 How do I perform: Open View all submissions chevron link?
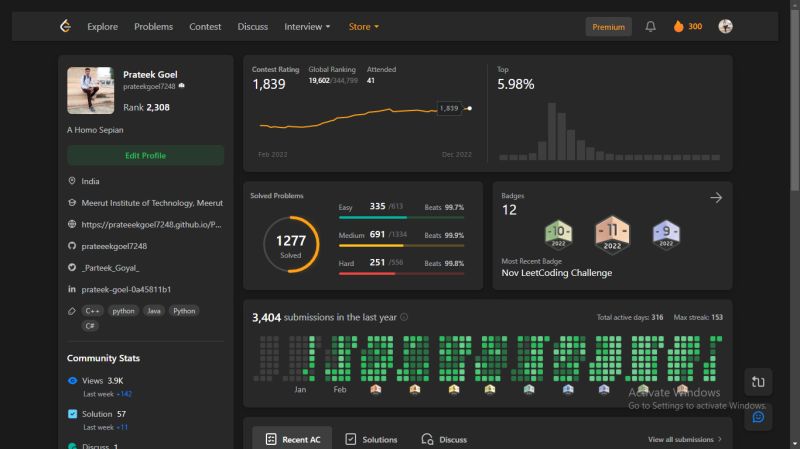click(x=685, y=439)
